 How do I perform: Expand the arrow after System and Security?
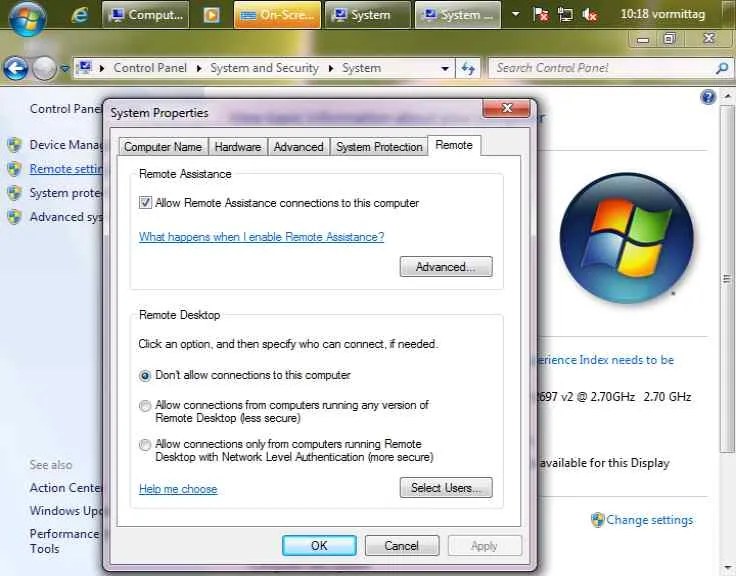click(331, 69)
